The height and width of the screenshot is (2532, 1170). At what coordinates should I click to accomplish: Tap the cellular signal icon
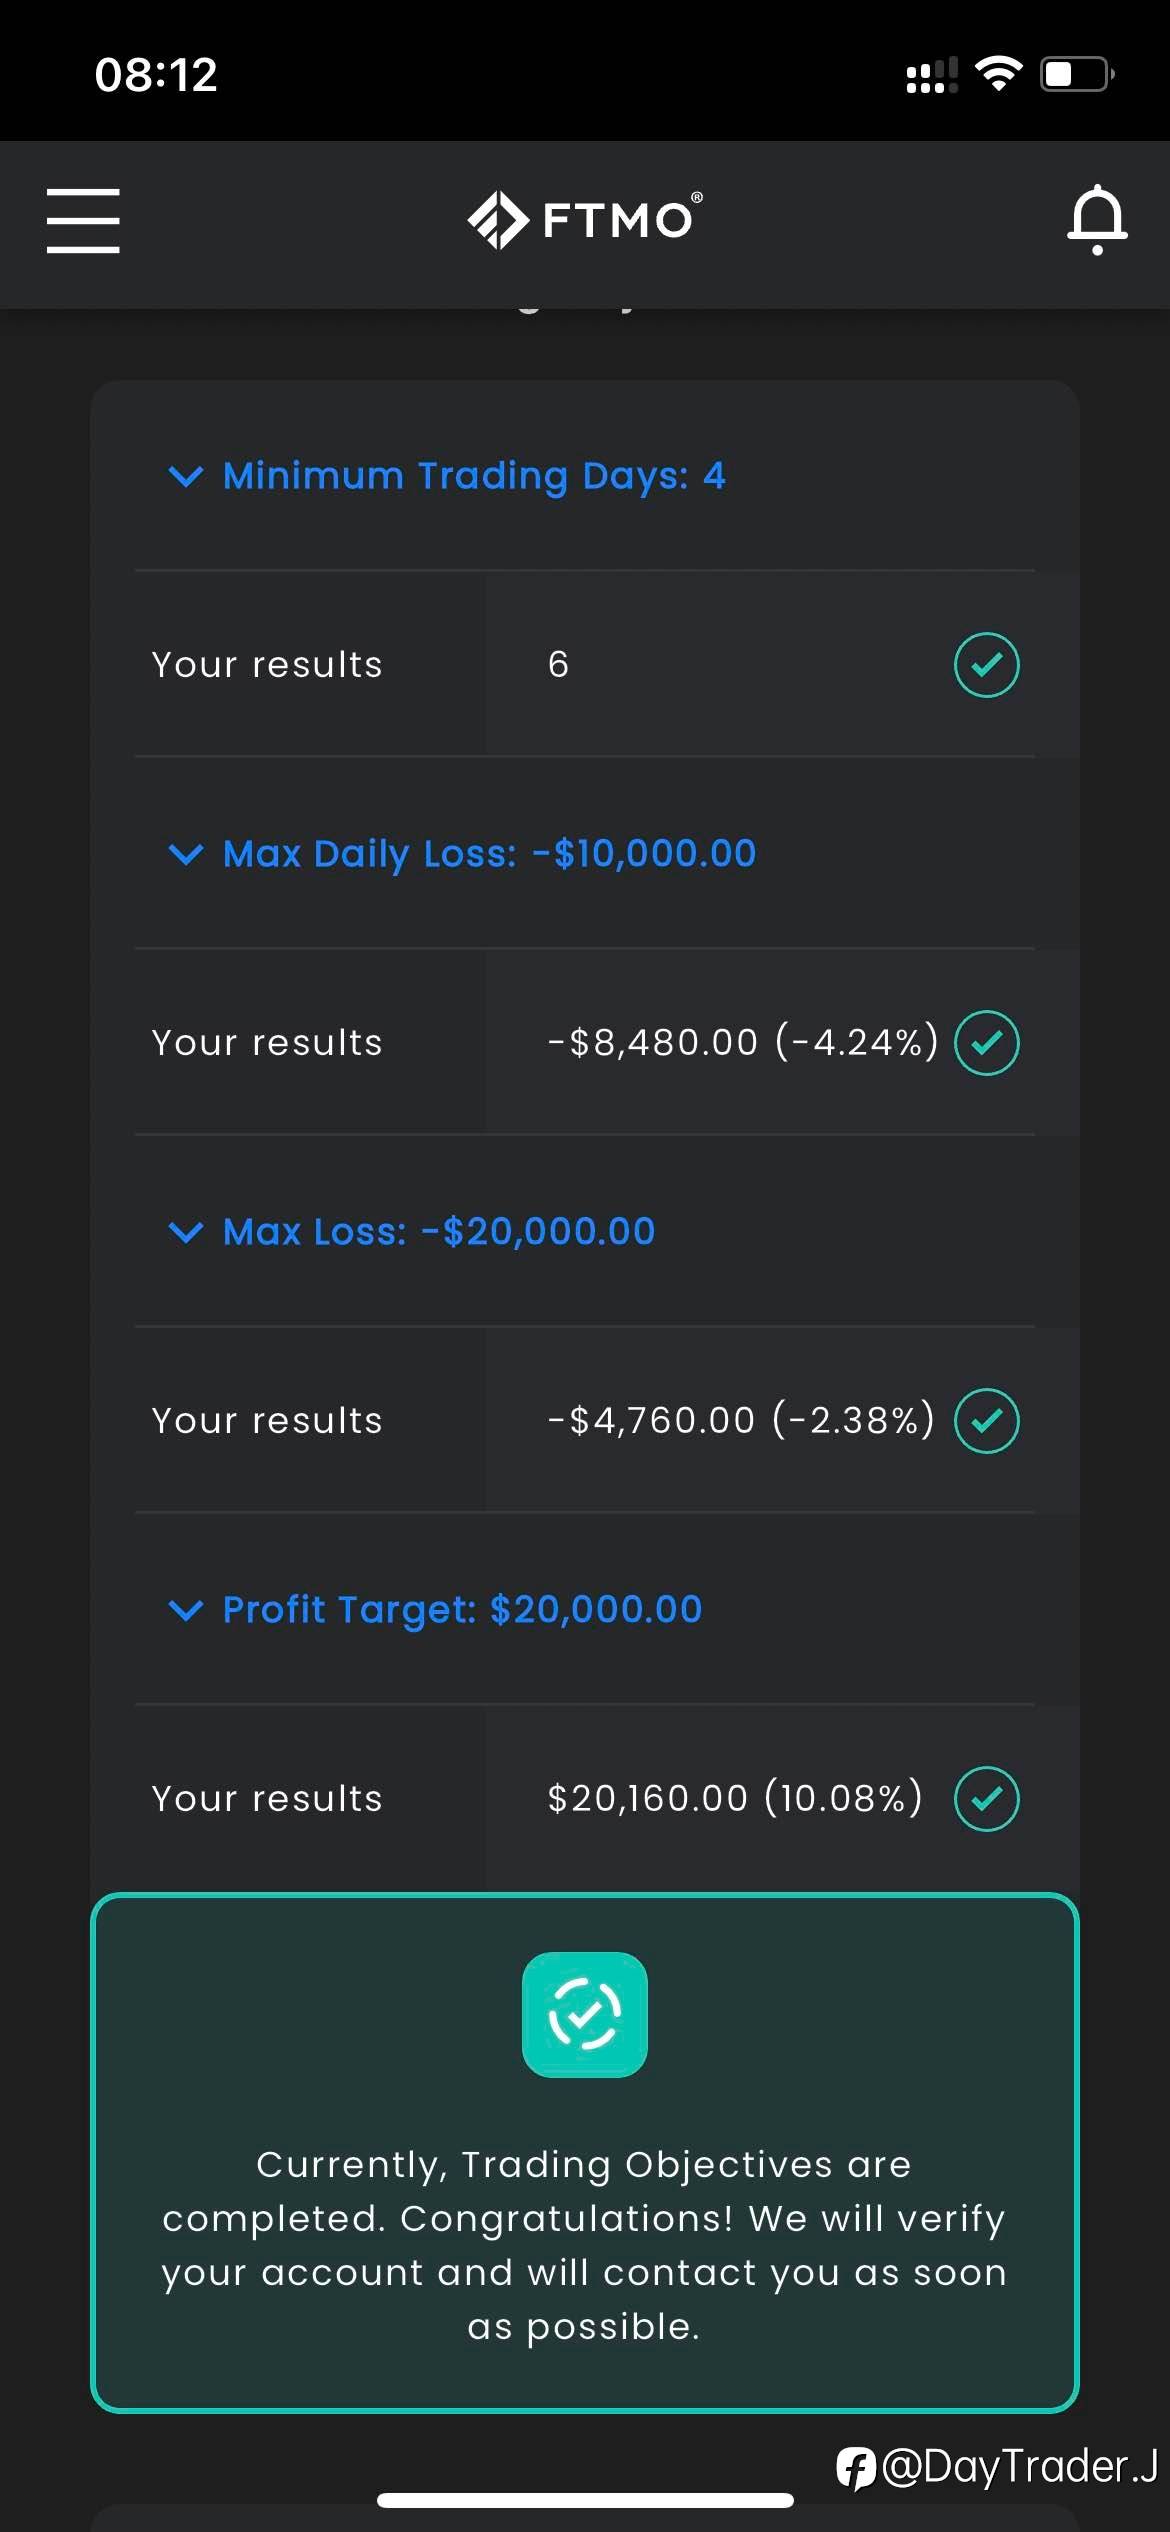(931, 75)
